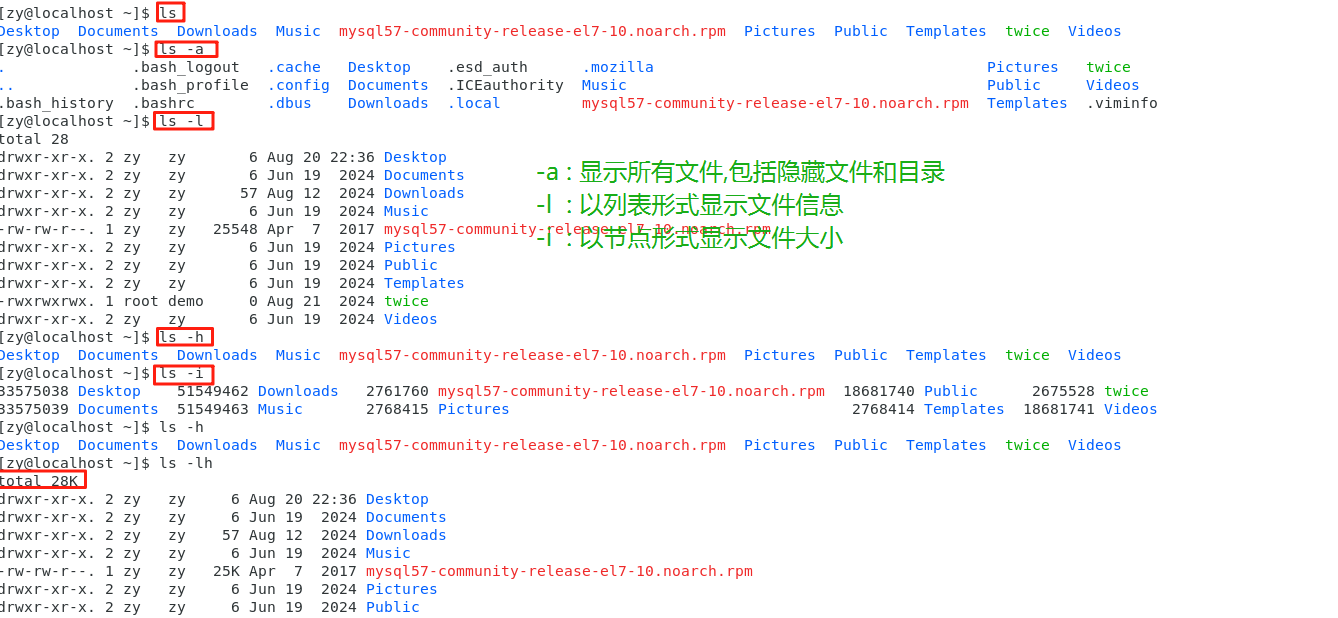Select inode number 33575038
This screenshot has width=1338, height=618.
[x=34, y=391]
